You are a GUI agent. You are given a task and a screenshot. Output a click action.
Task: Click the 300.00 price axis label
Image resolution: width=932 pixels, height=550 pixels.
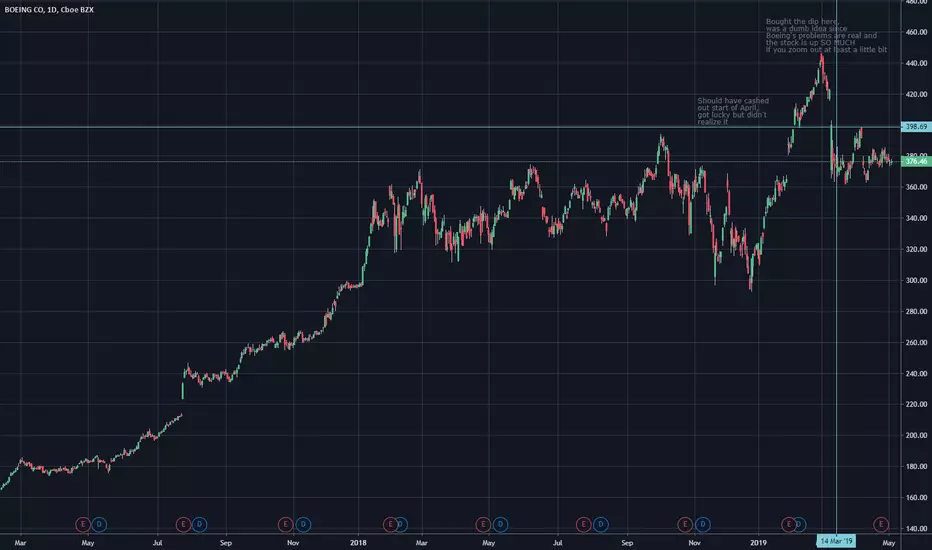click(916, 280)
